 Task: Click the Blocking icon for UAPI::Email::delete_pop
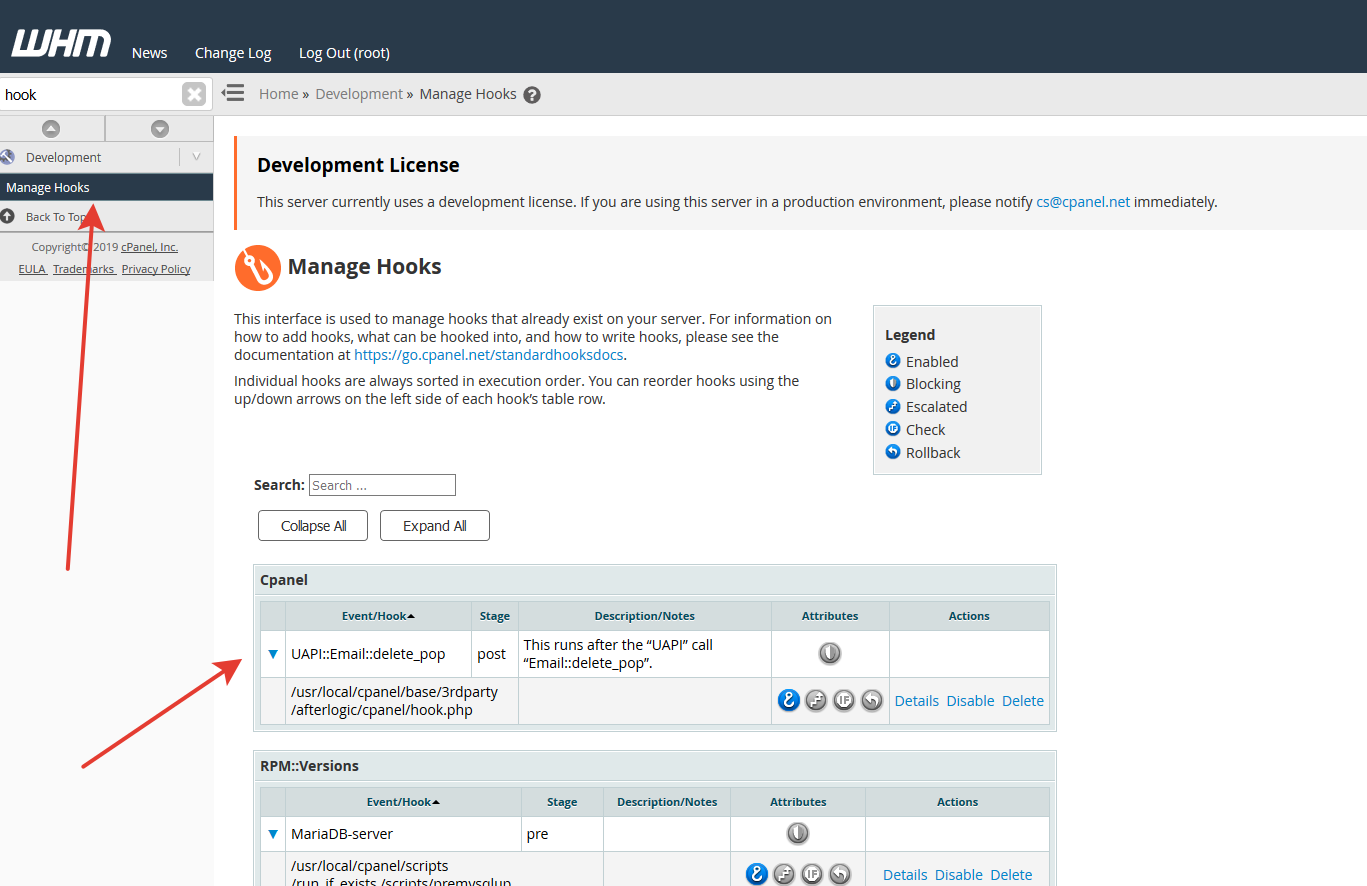pyautogui.click(x=829, y=653)
